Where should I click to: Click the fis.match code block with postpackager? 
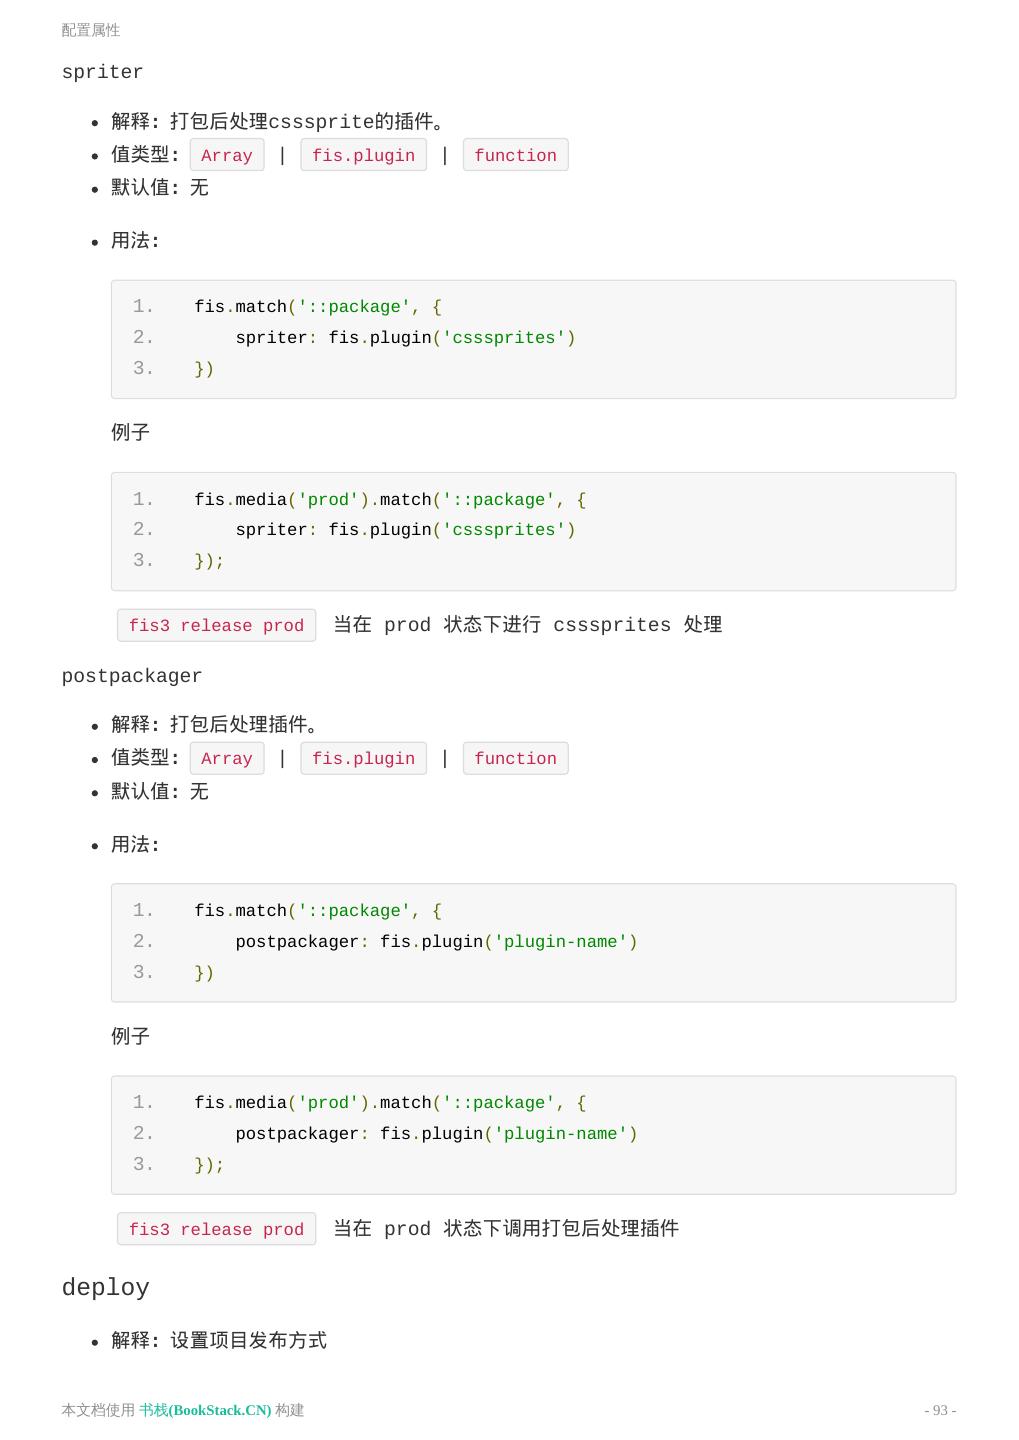pos(533,942)
